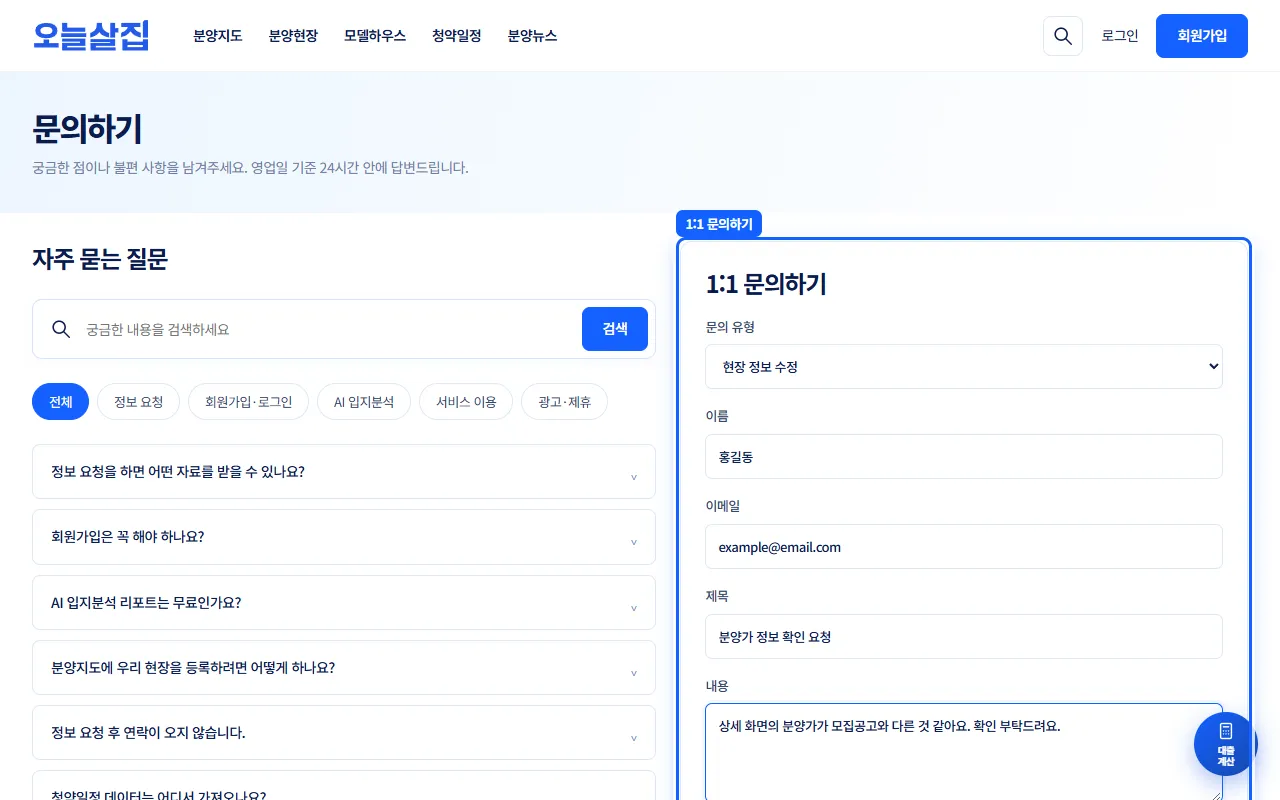Image resolution: width=1280 pixels, height=800 pixels.
Task: Click the 검색 button in FAQ
Action: click(x=615, y=329)
